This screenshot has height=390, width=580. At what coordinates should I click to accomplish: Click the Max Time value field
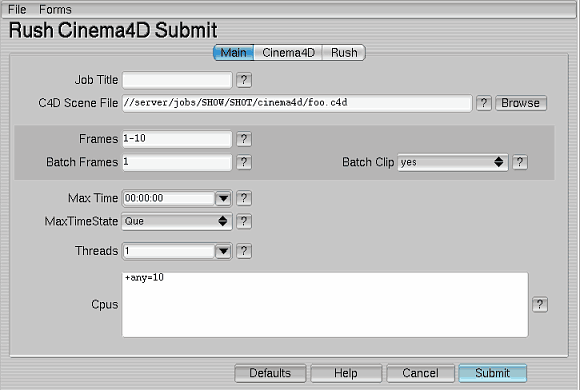(x=169, y=198)
